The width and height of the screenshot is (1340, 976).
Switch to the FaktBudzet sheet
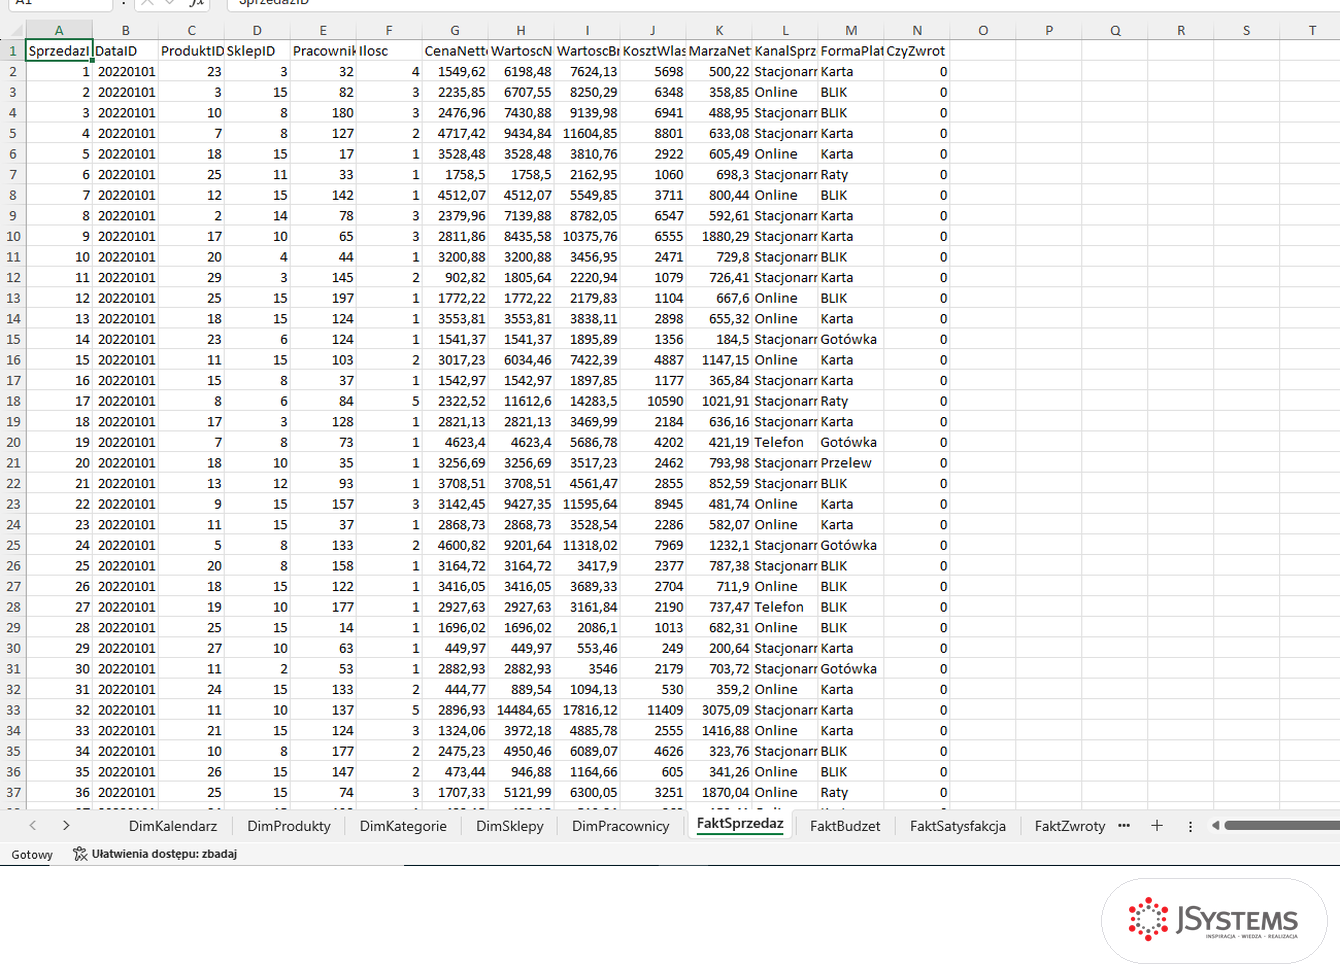click(x=845, y=826)
